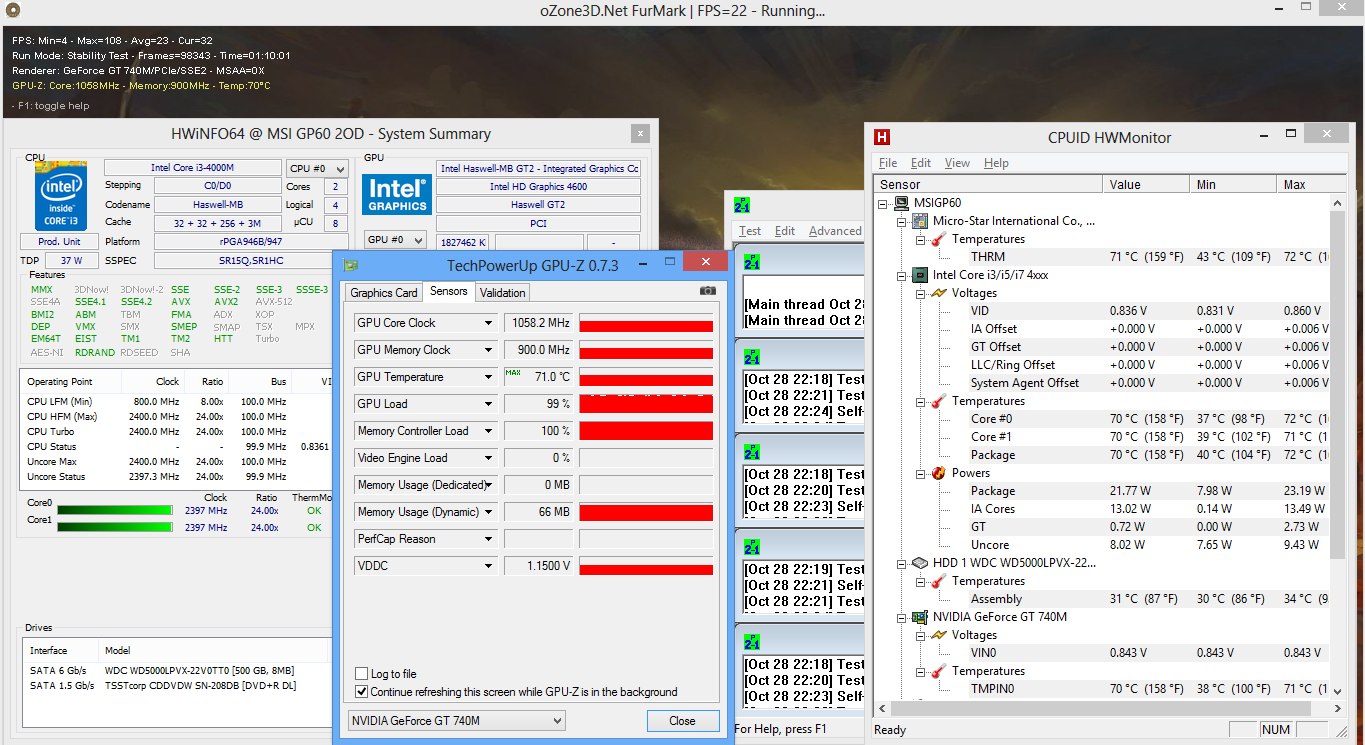Select the IA Cores power row
This screenshot has height=745, width=1365.
1101,509
